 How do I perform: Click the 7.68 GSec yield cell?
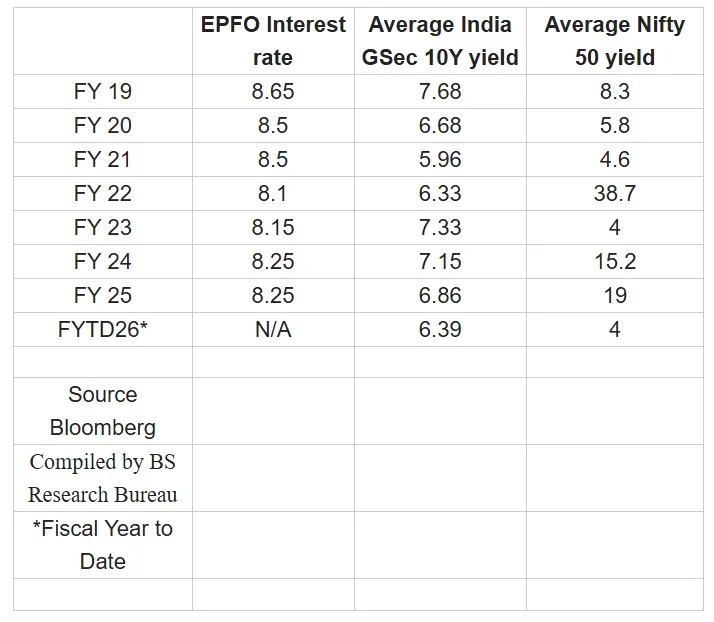tap(440, 92)
